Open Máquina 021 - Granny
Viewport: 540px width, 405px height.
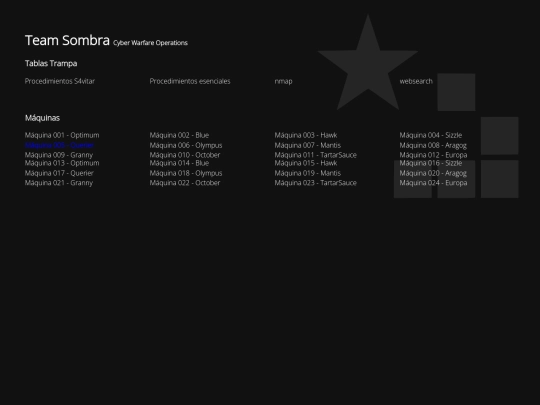[59, 183]
